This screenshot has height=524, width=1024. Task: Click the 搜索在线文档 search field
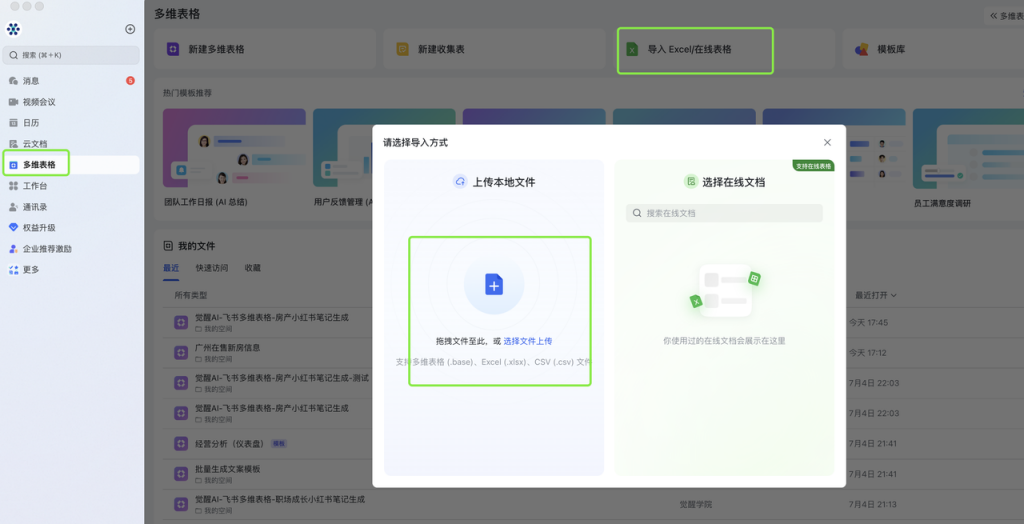tap(724, 213)
